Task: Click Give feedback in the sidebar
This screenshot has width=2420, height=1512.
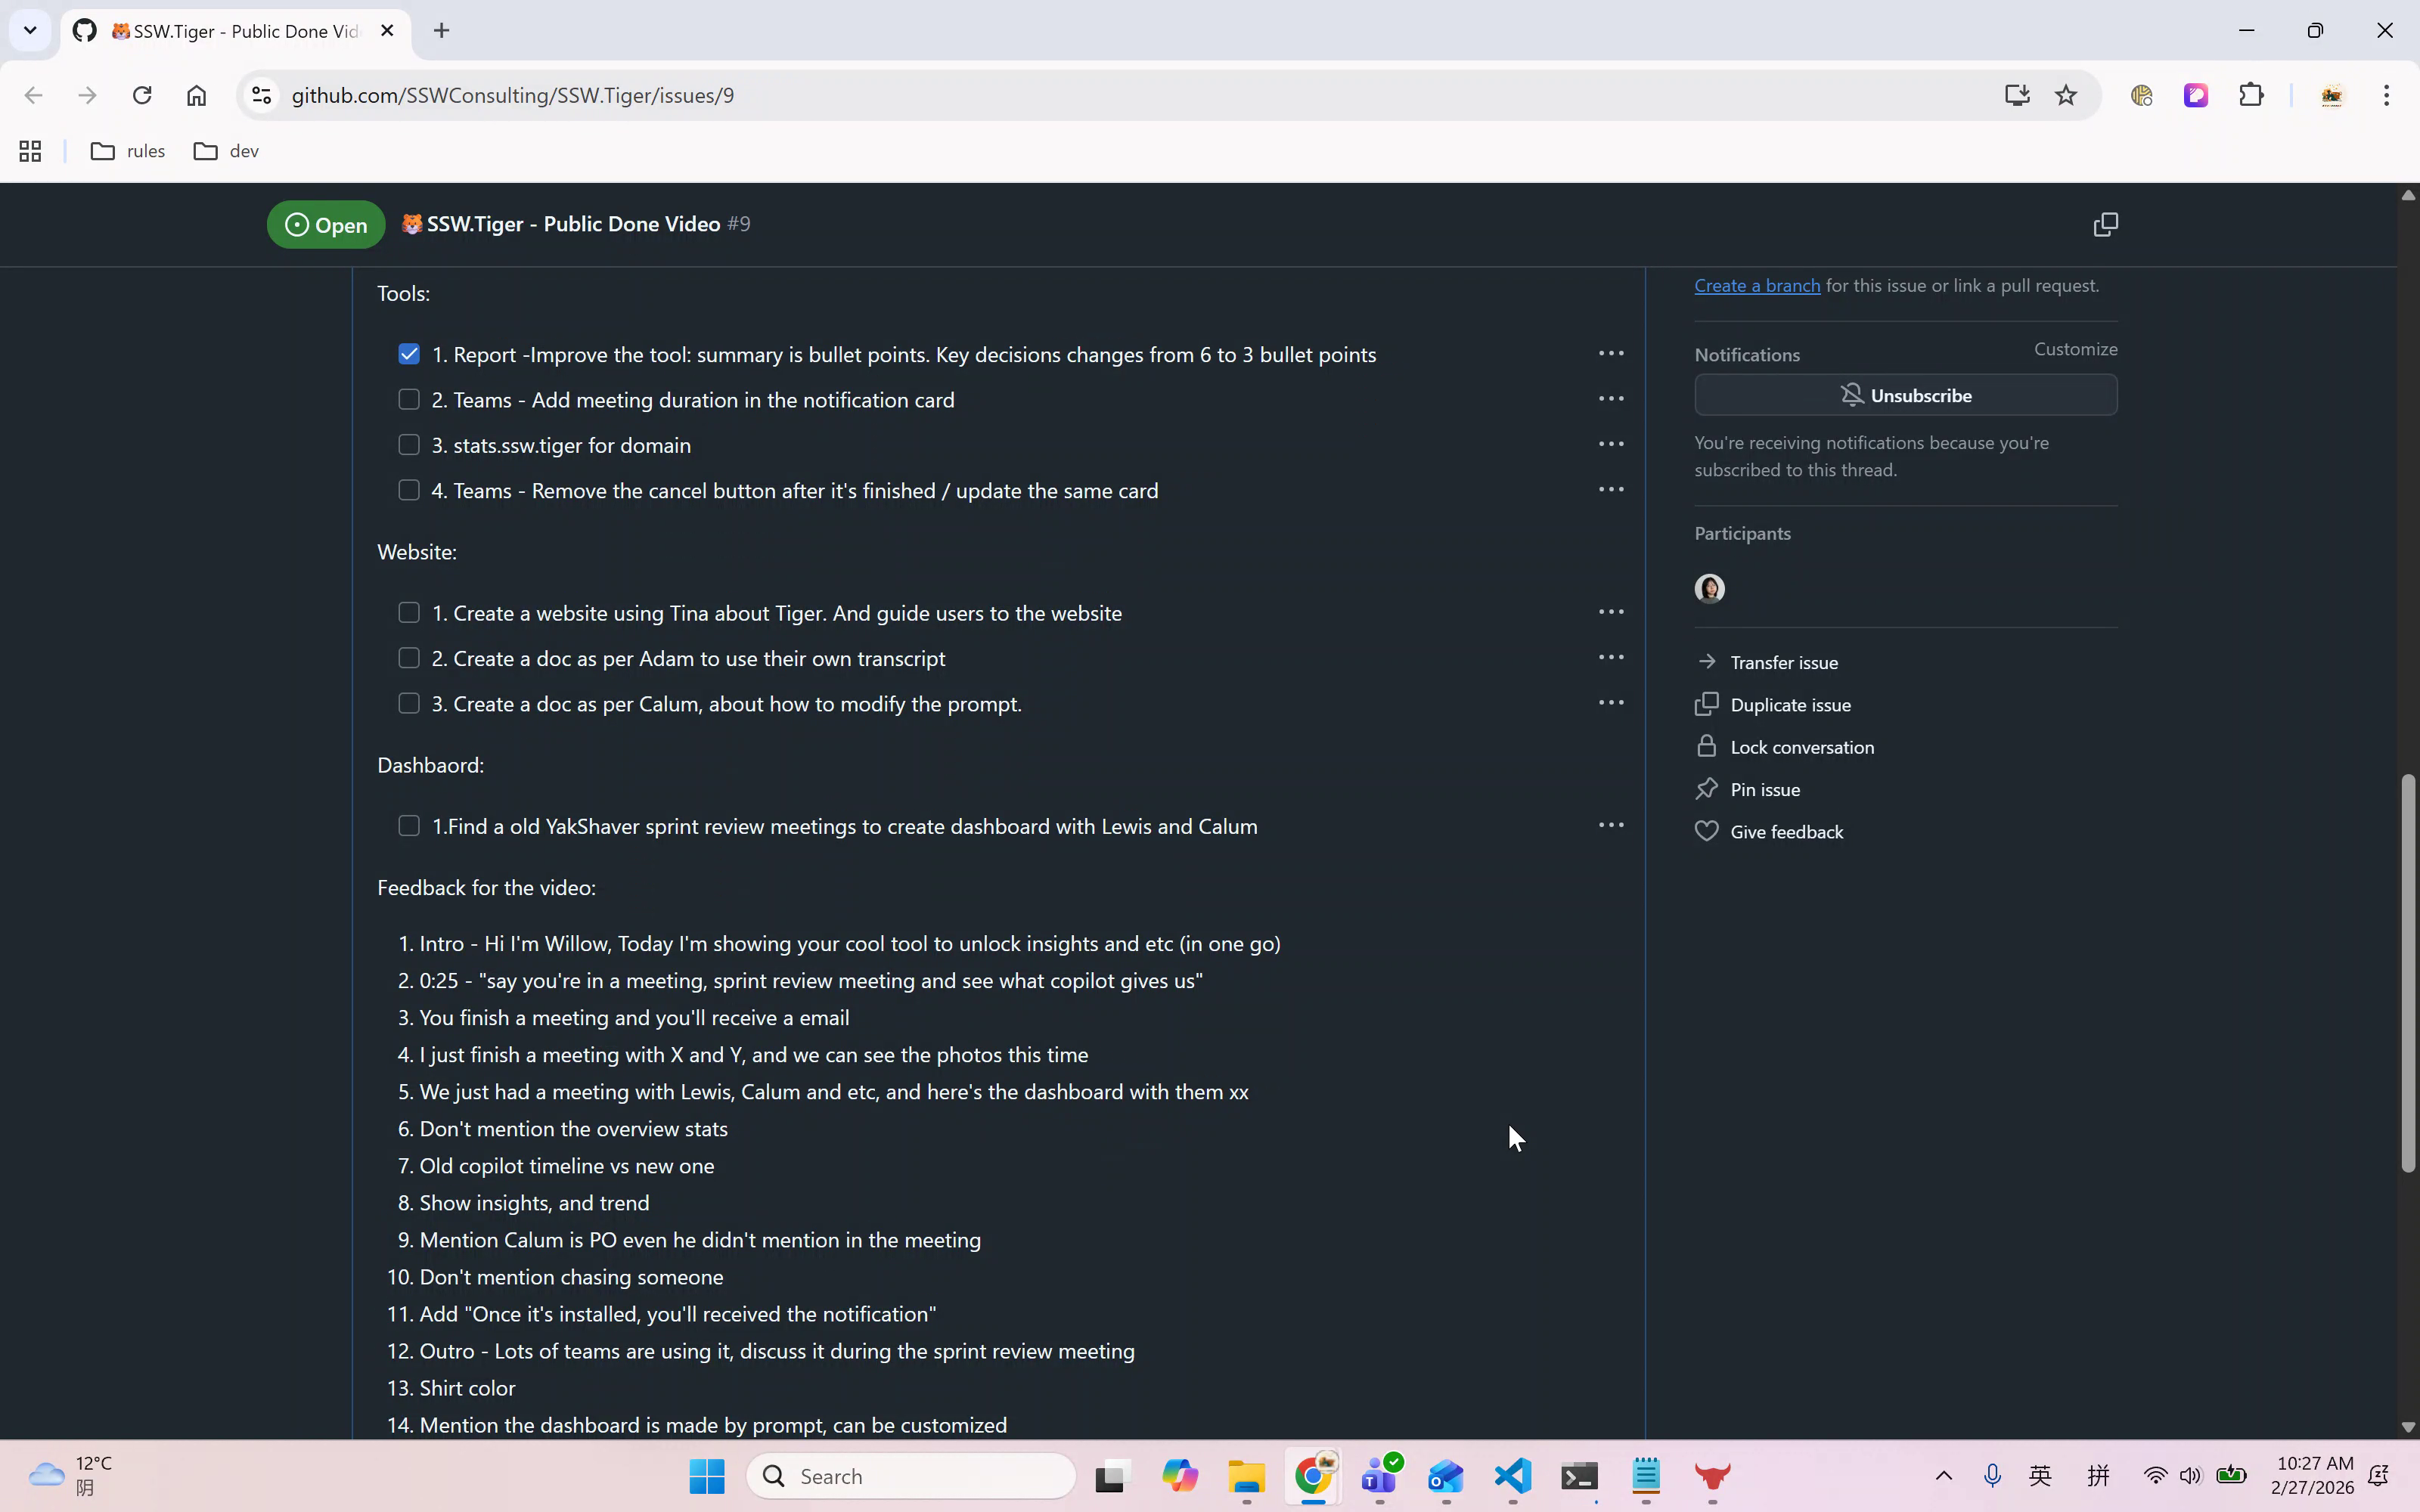Action: [1769, 832]
